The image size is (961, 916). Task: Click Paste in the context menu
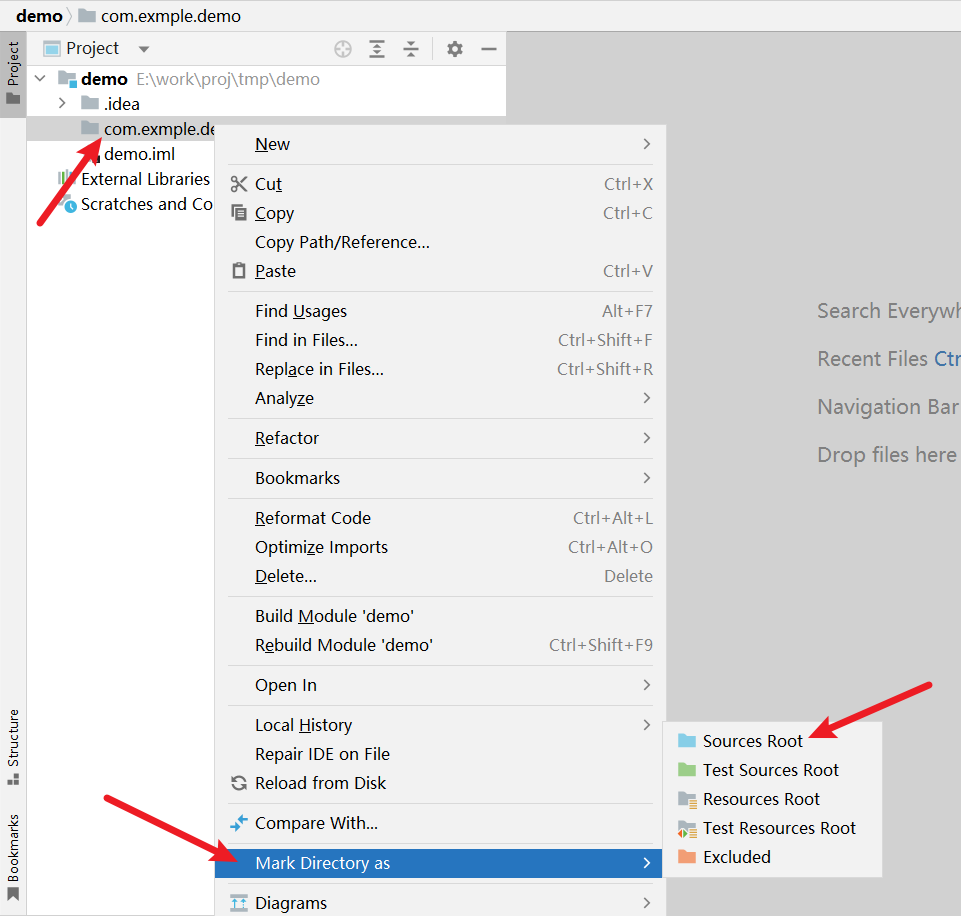tap(440, 271)
